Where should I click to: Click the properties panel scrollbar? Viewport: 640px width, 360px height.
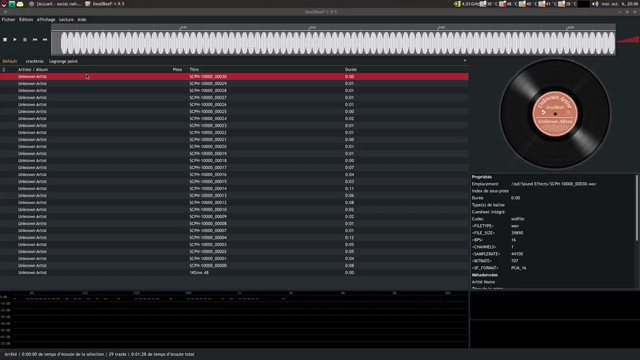tap(637, 208)
